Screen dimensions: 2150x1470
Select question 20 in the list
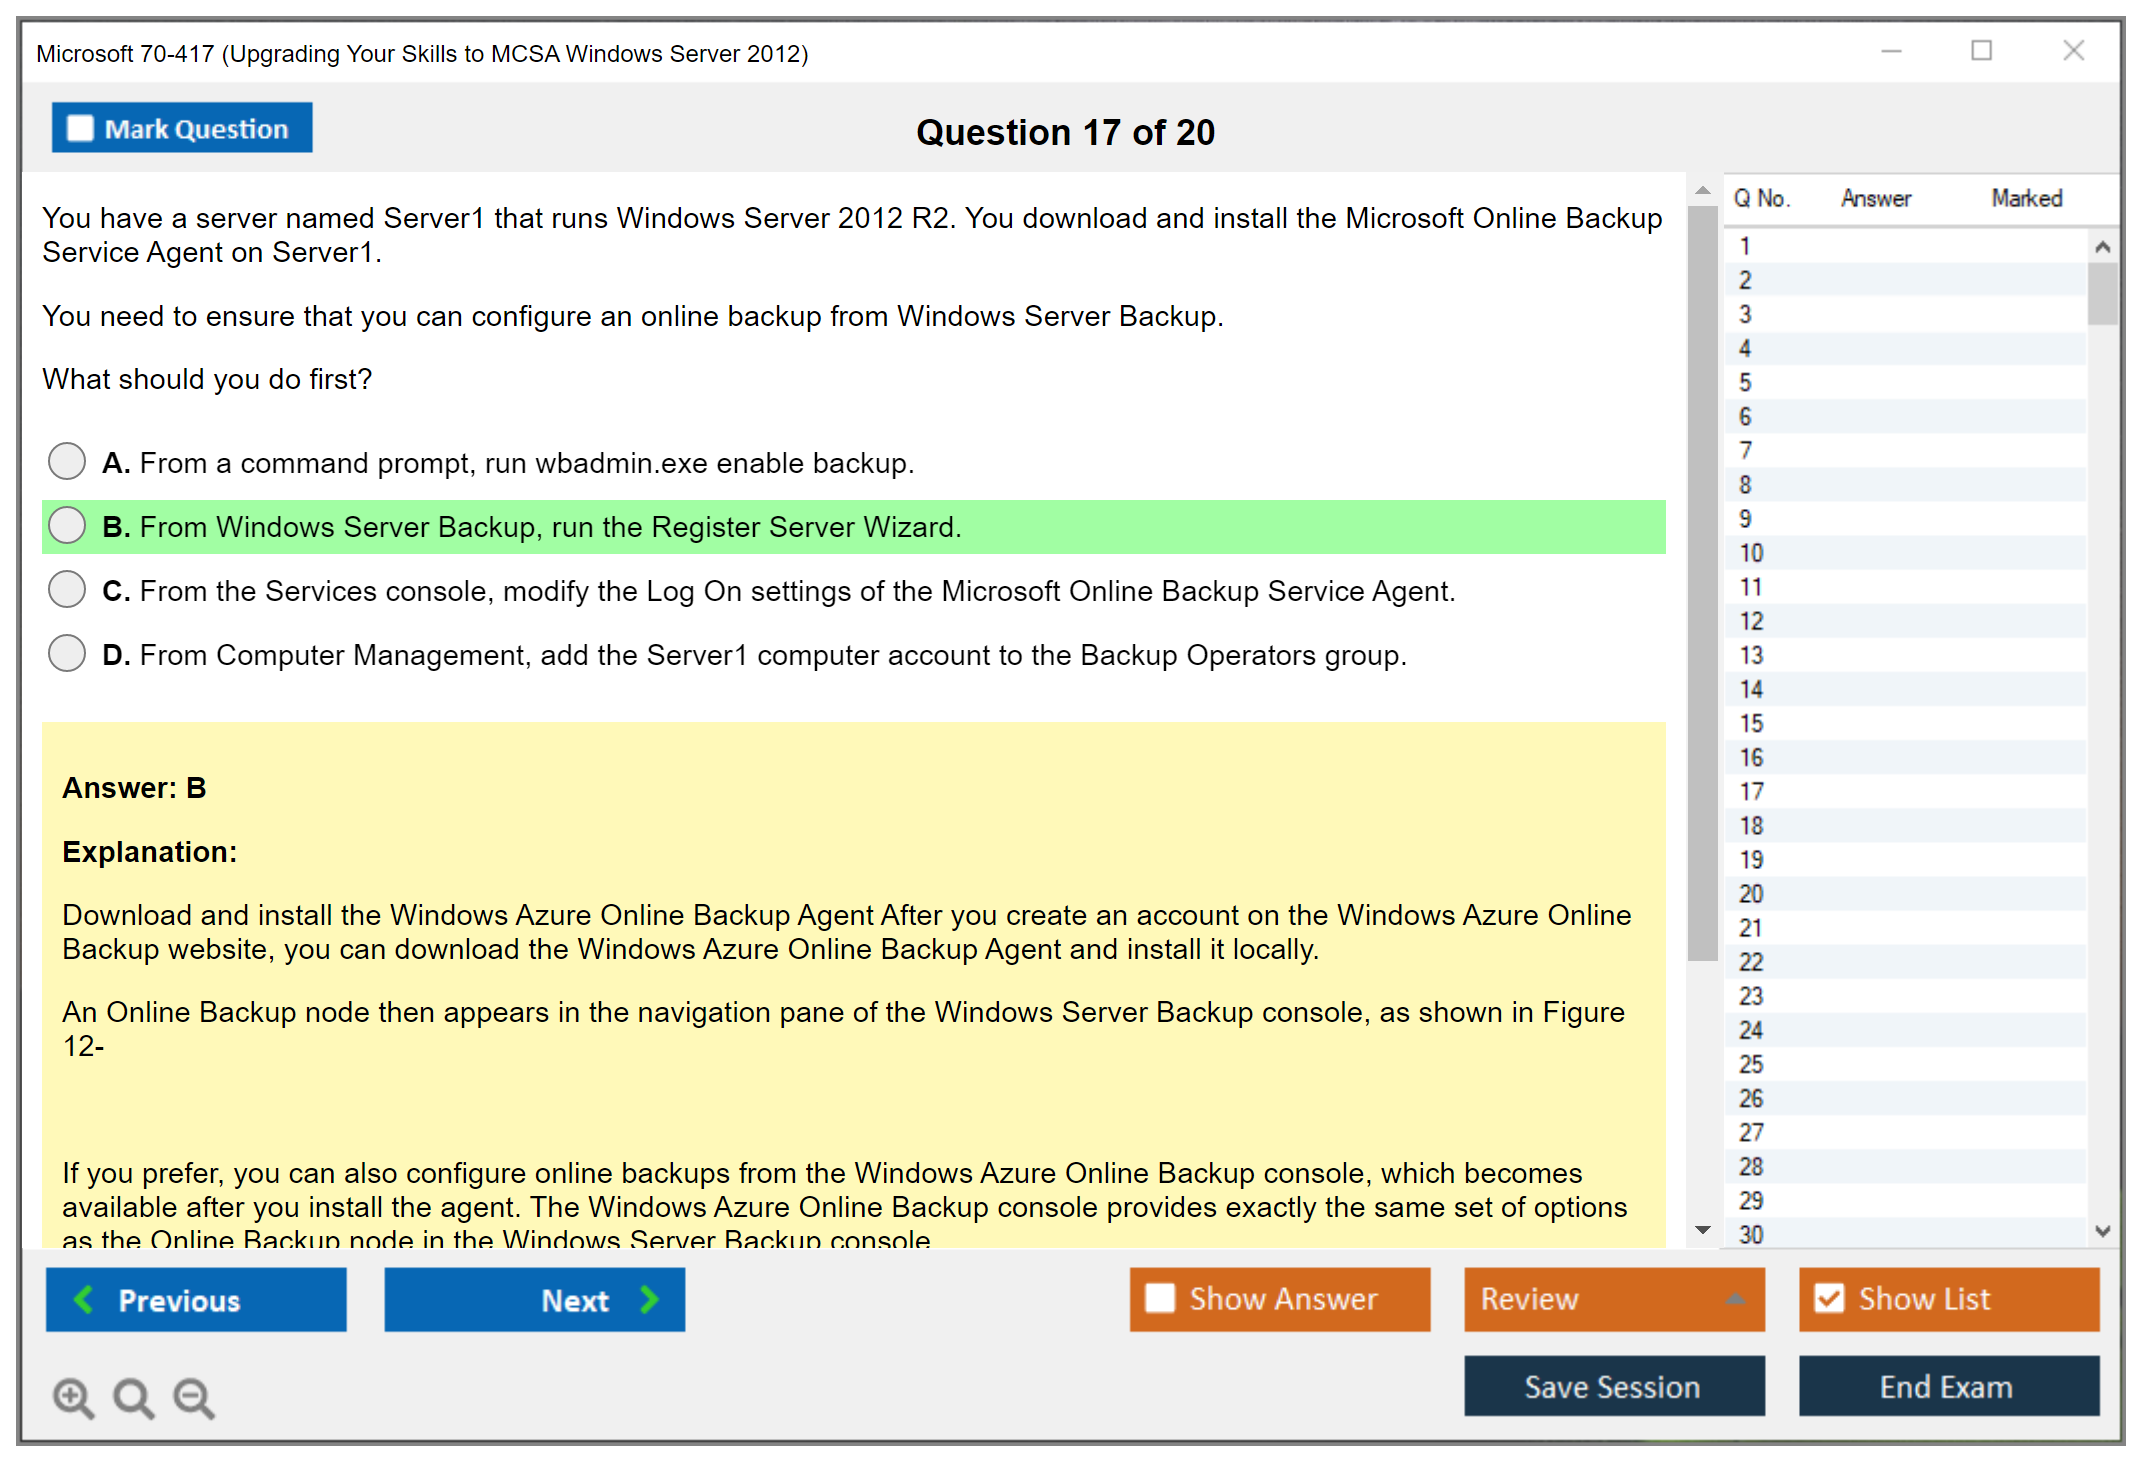(1751, 894)
